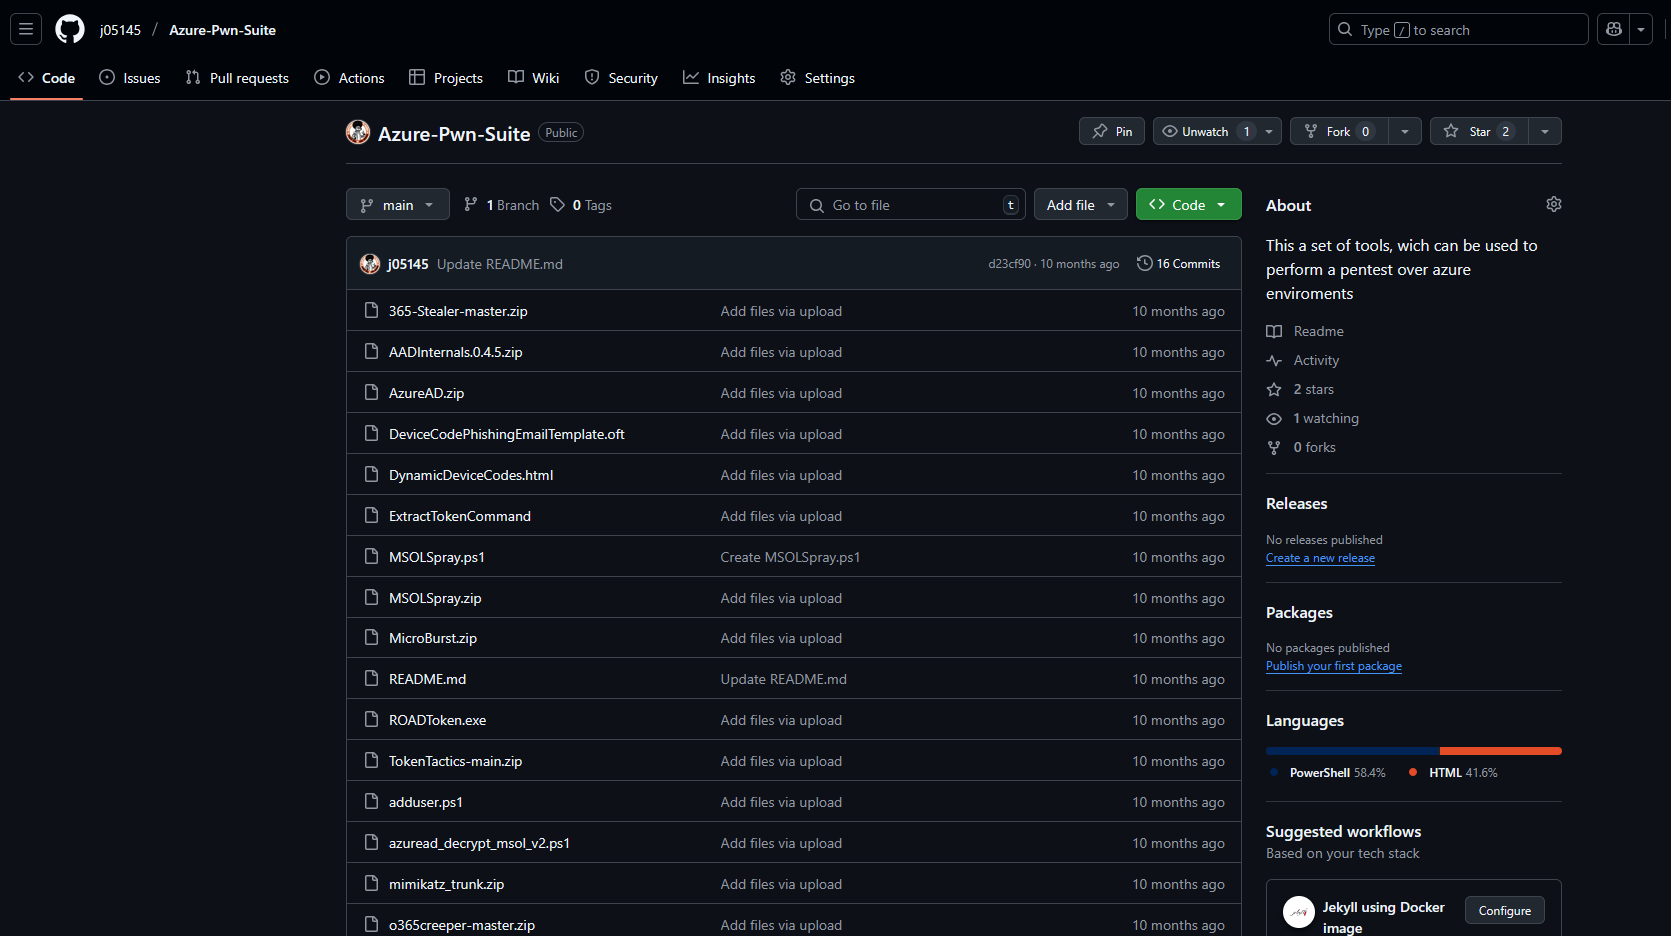Image resolution: width=1671 pixels, height=936 pixels.
Task: Click file icon beside MSOLSpray.zip
Action: 371,597
